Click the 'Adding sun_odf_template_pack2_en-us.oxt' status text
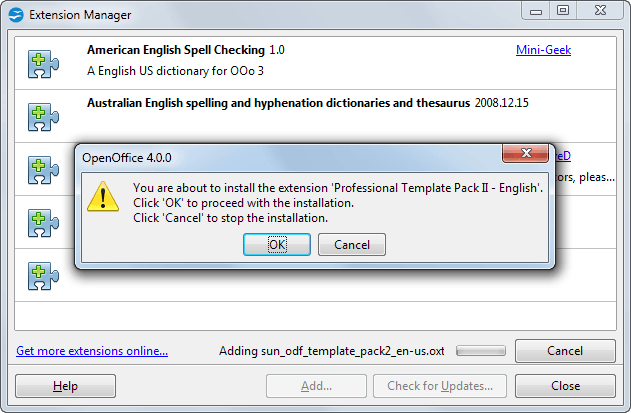The image size is (631, 413). (332, 351)
